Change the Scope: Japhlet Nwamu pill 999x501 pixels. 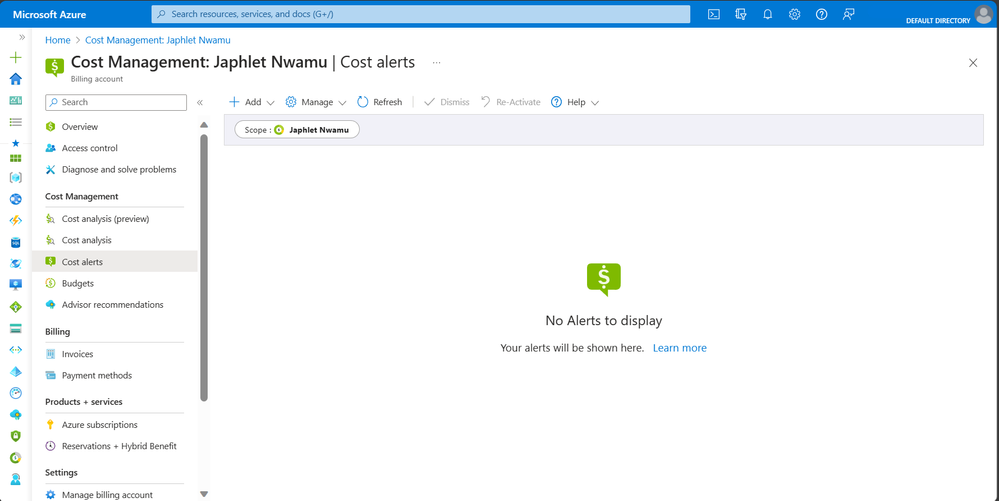pyautogui.click(x=297, y=129)
